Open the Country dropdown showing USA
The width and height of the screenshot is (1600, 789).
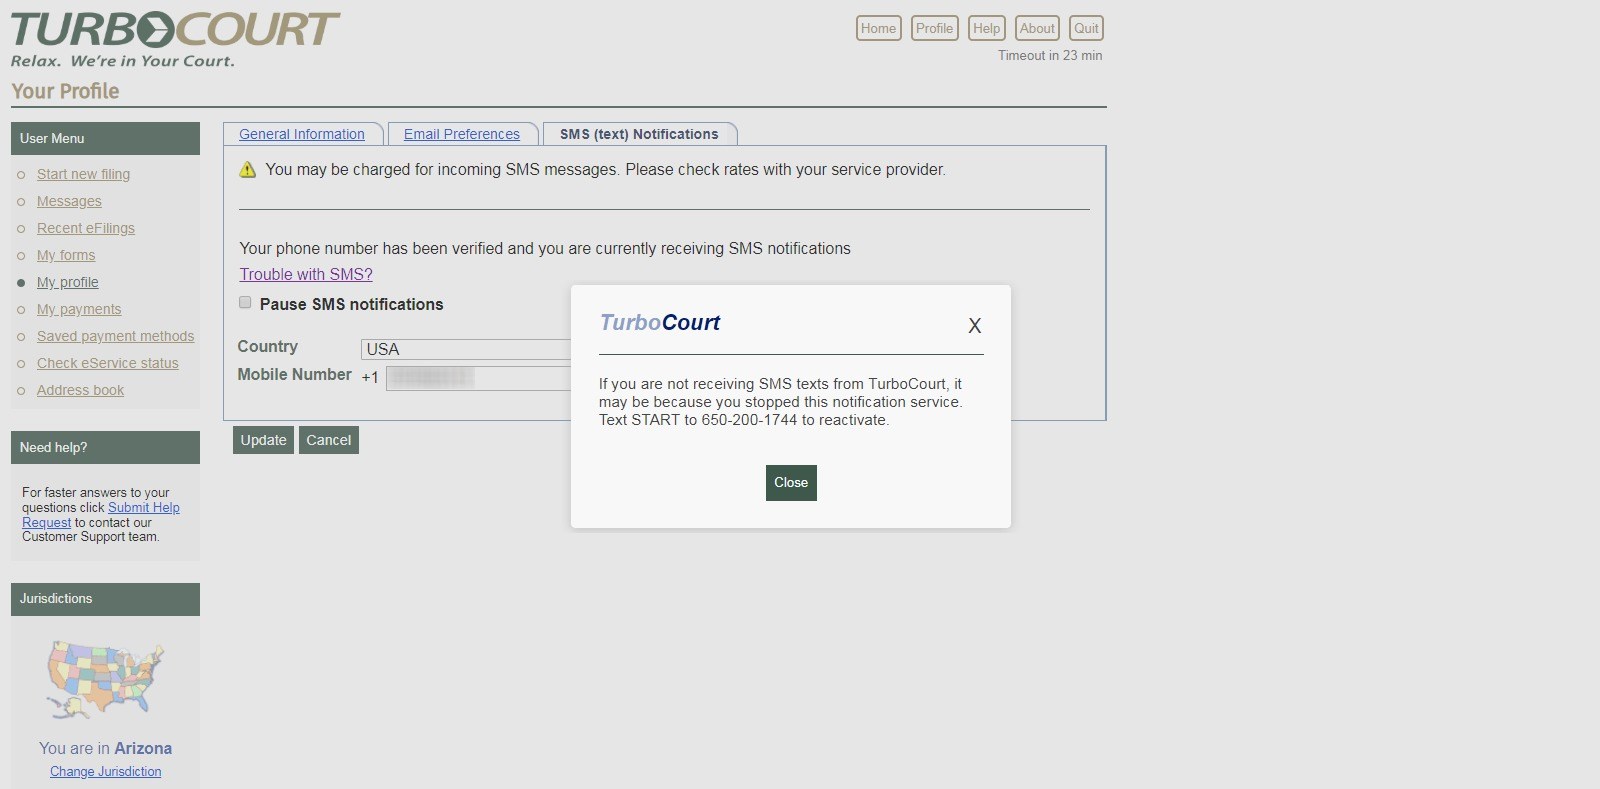(x=465, y=349)
